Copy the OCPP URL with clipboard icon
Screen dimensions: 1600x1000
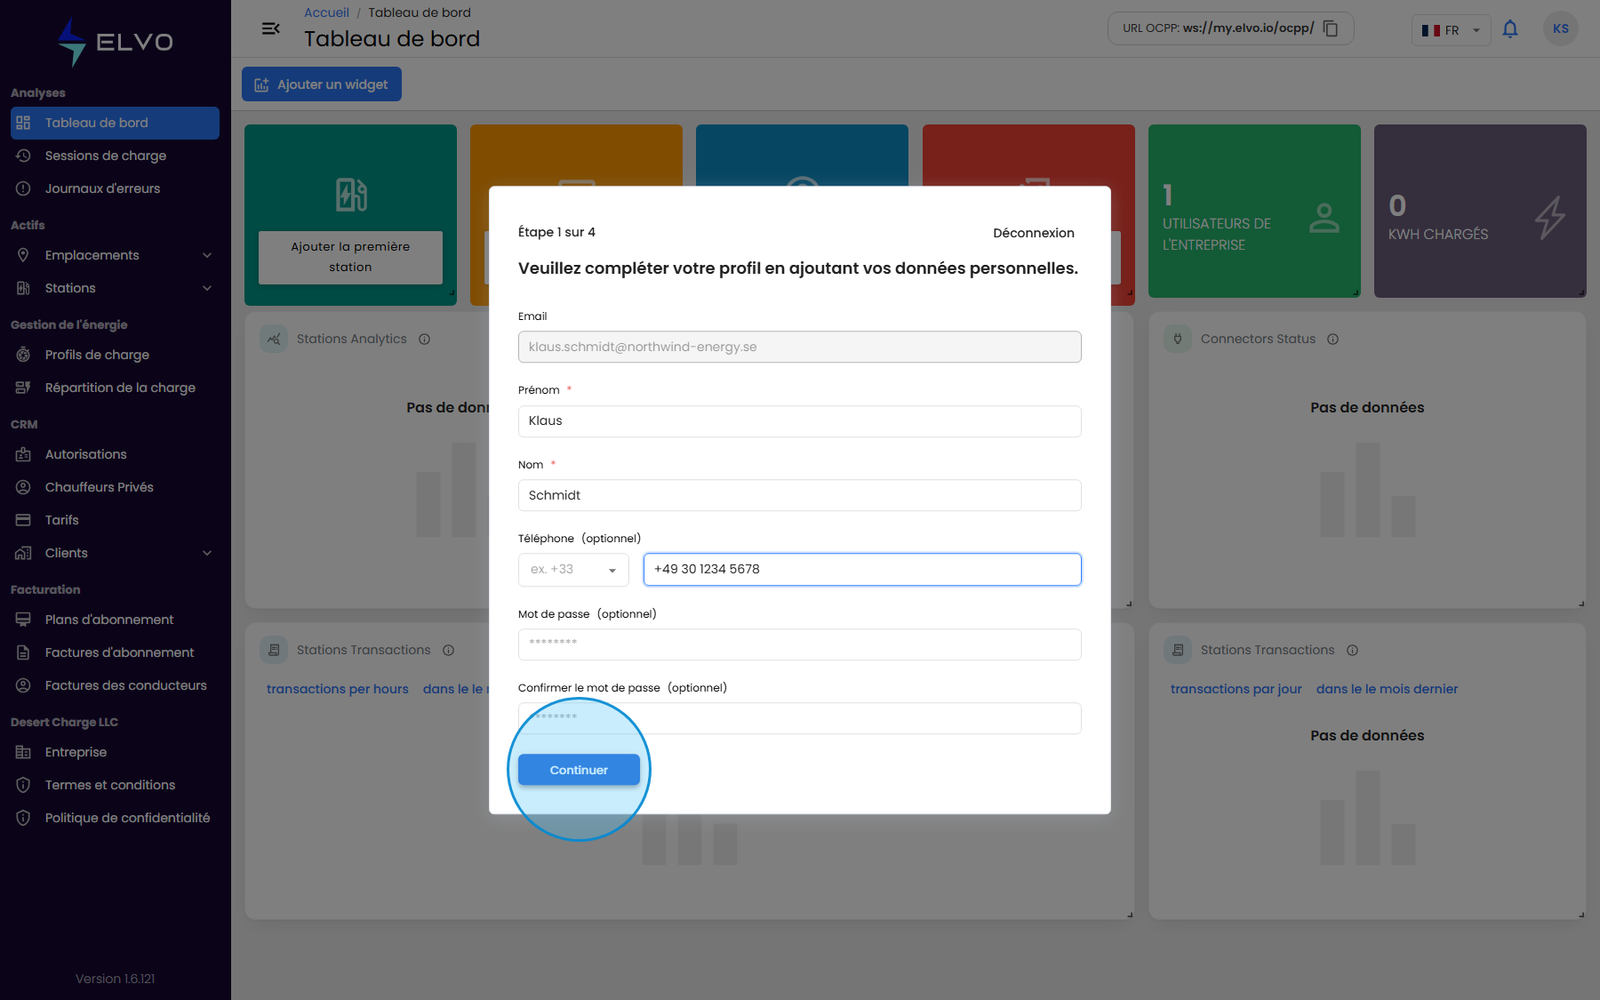pyautogui.click(x=1330, y=28)
